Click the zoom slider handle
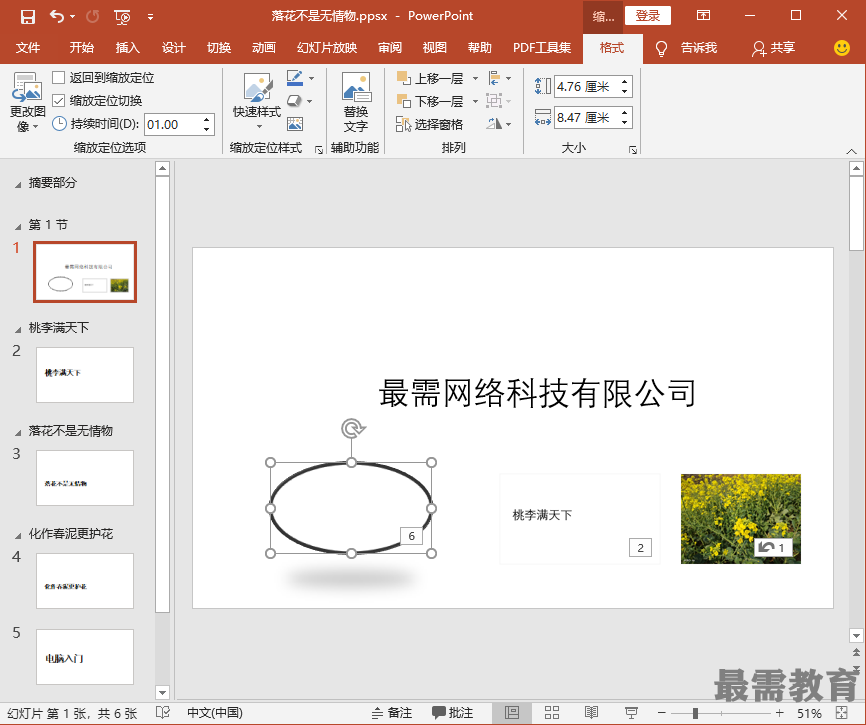This screenshot has height=725, width=866. (695, 713)
